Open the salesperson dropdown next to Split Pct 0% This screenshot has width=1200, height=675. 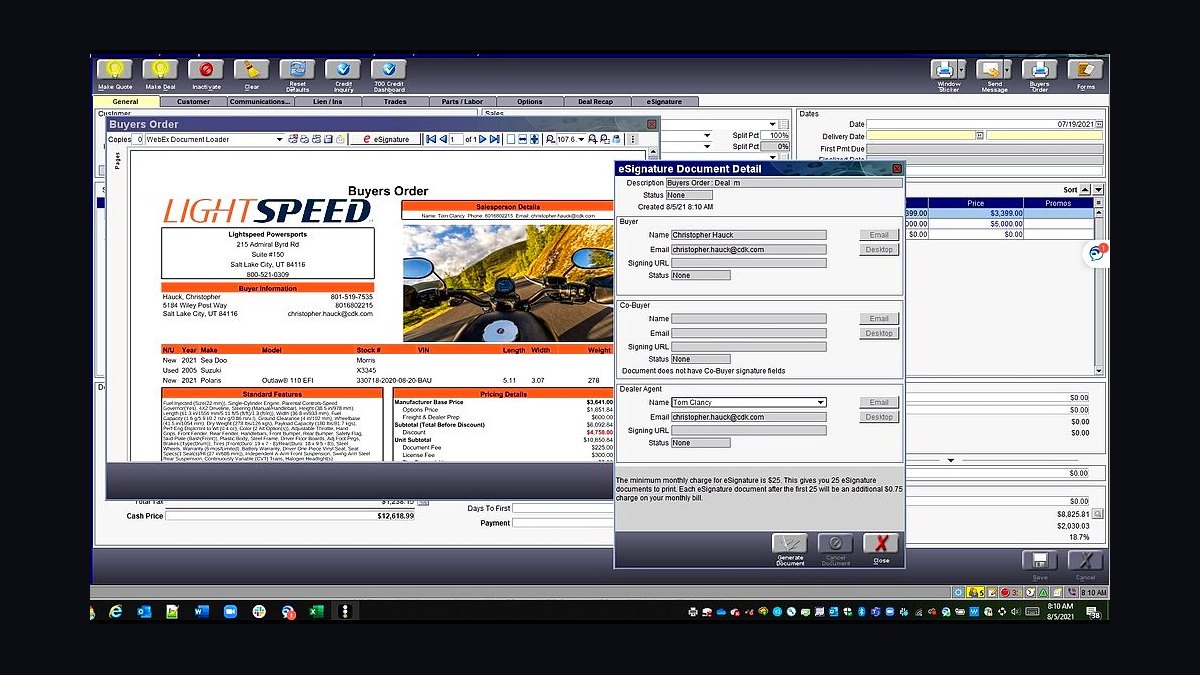click(x=707, y=146)
